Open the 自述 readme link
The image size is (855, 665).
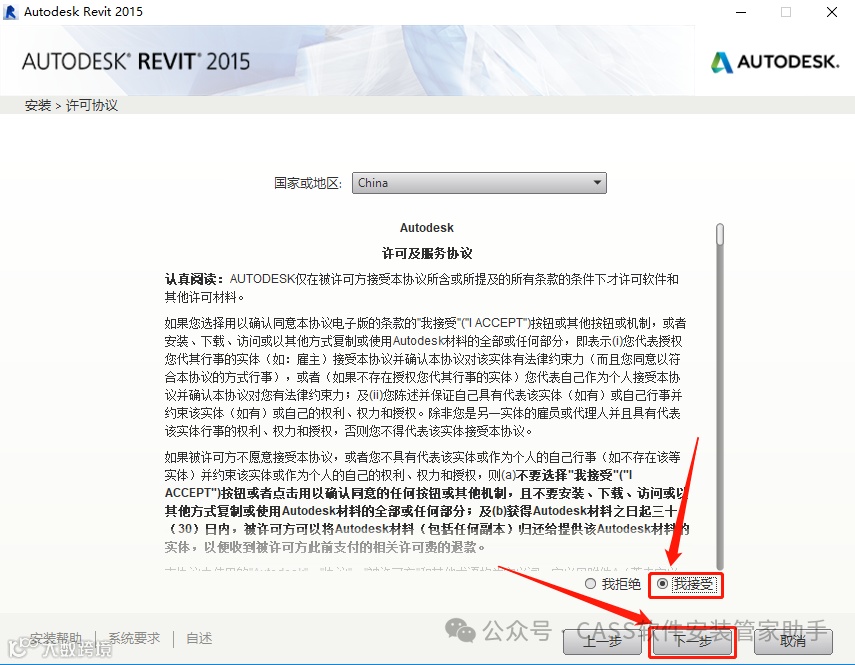pyautogui.click(x=199, y=638)
